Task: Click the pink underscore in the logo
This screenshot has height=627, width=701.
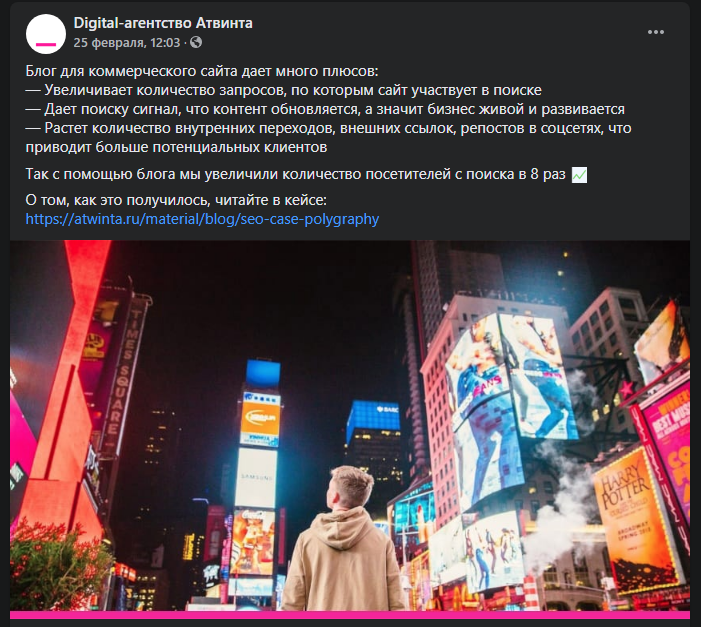Action: (x=46, y=44)
